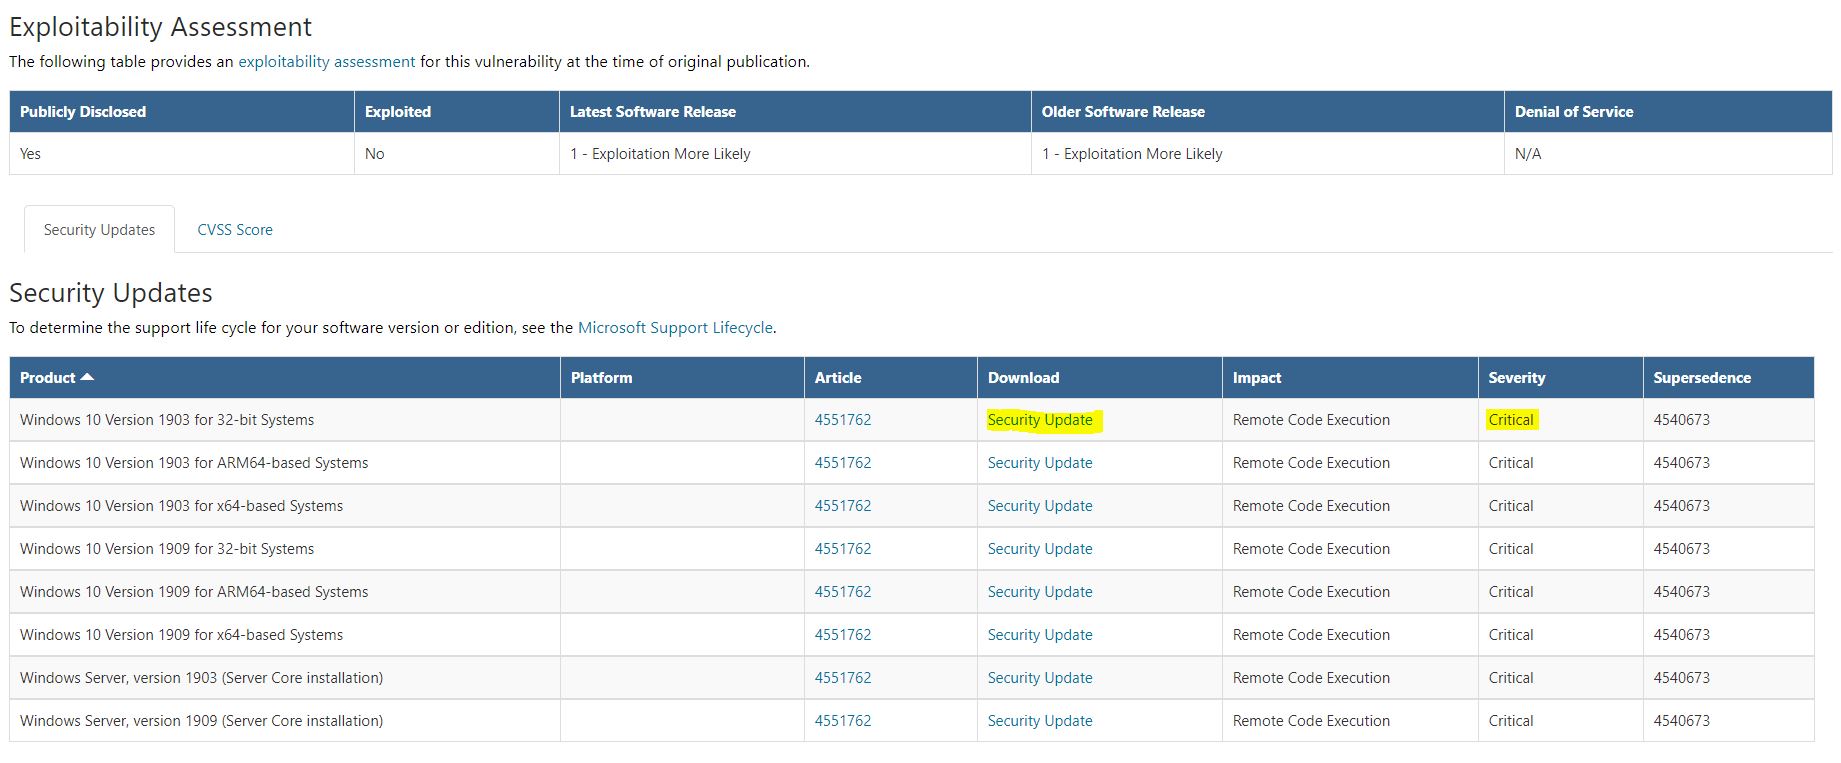The height and width of the screenshot is (763, 1841).
Task: Select the Security Updates tab
Action: (99, 230)
